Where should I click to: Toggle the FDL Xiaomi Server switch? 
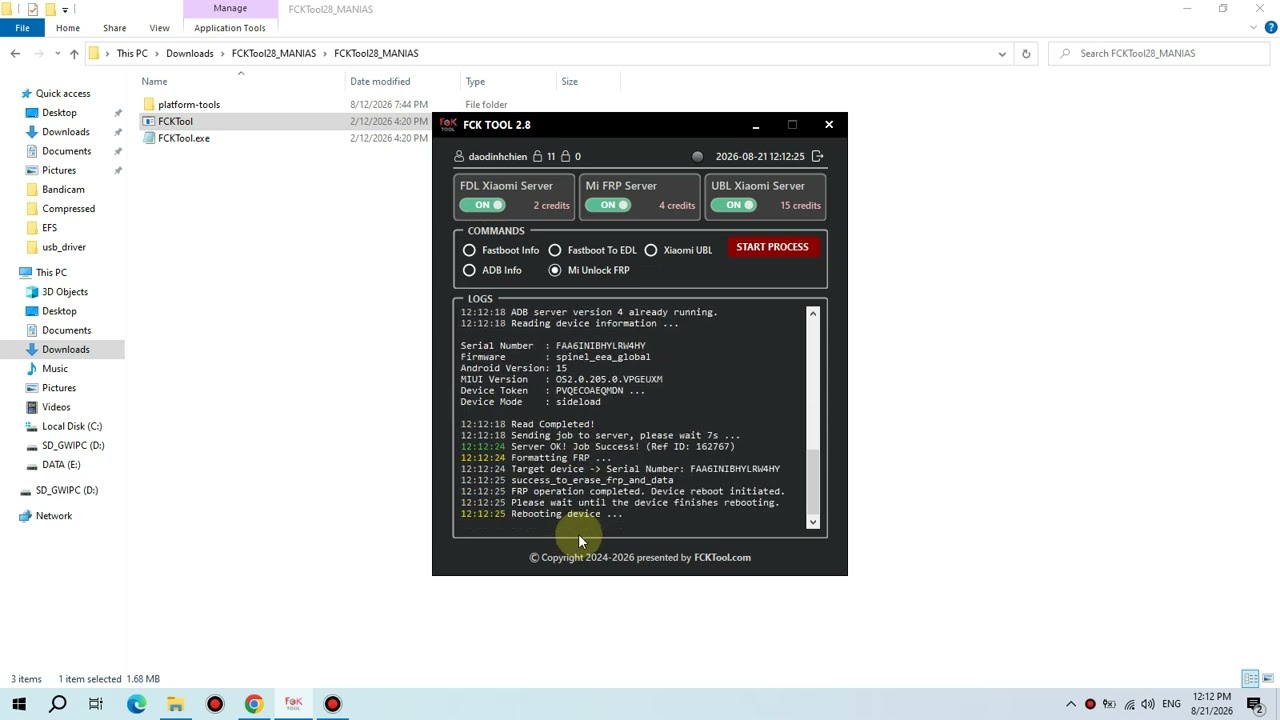[483, 205]
